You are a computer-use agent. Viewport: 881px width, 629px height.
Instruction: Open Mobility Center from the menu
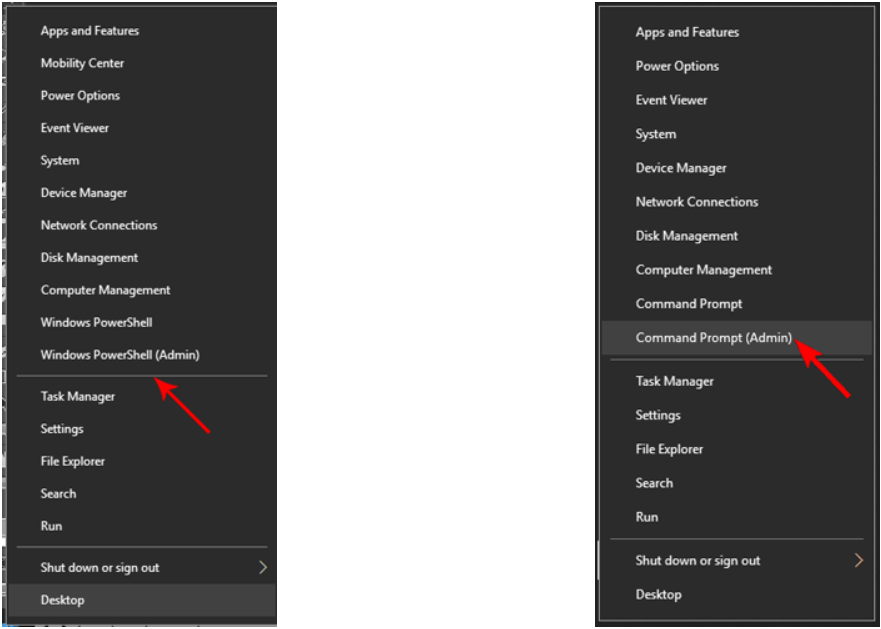(x=82, y=63)
